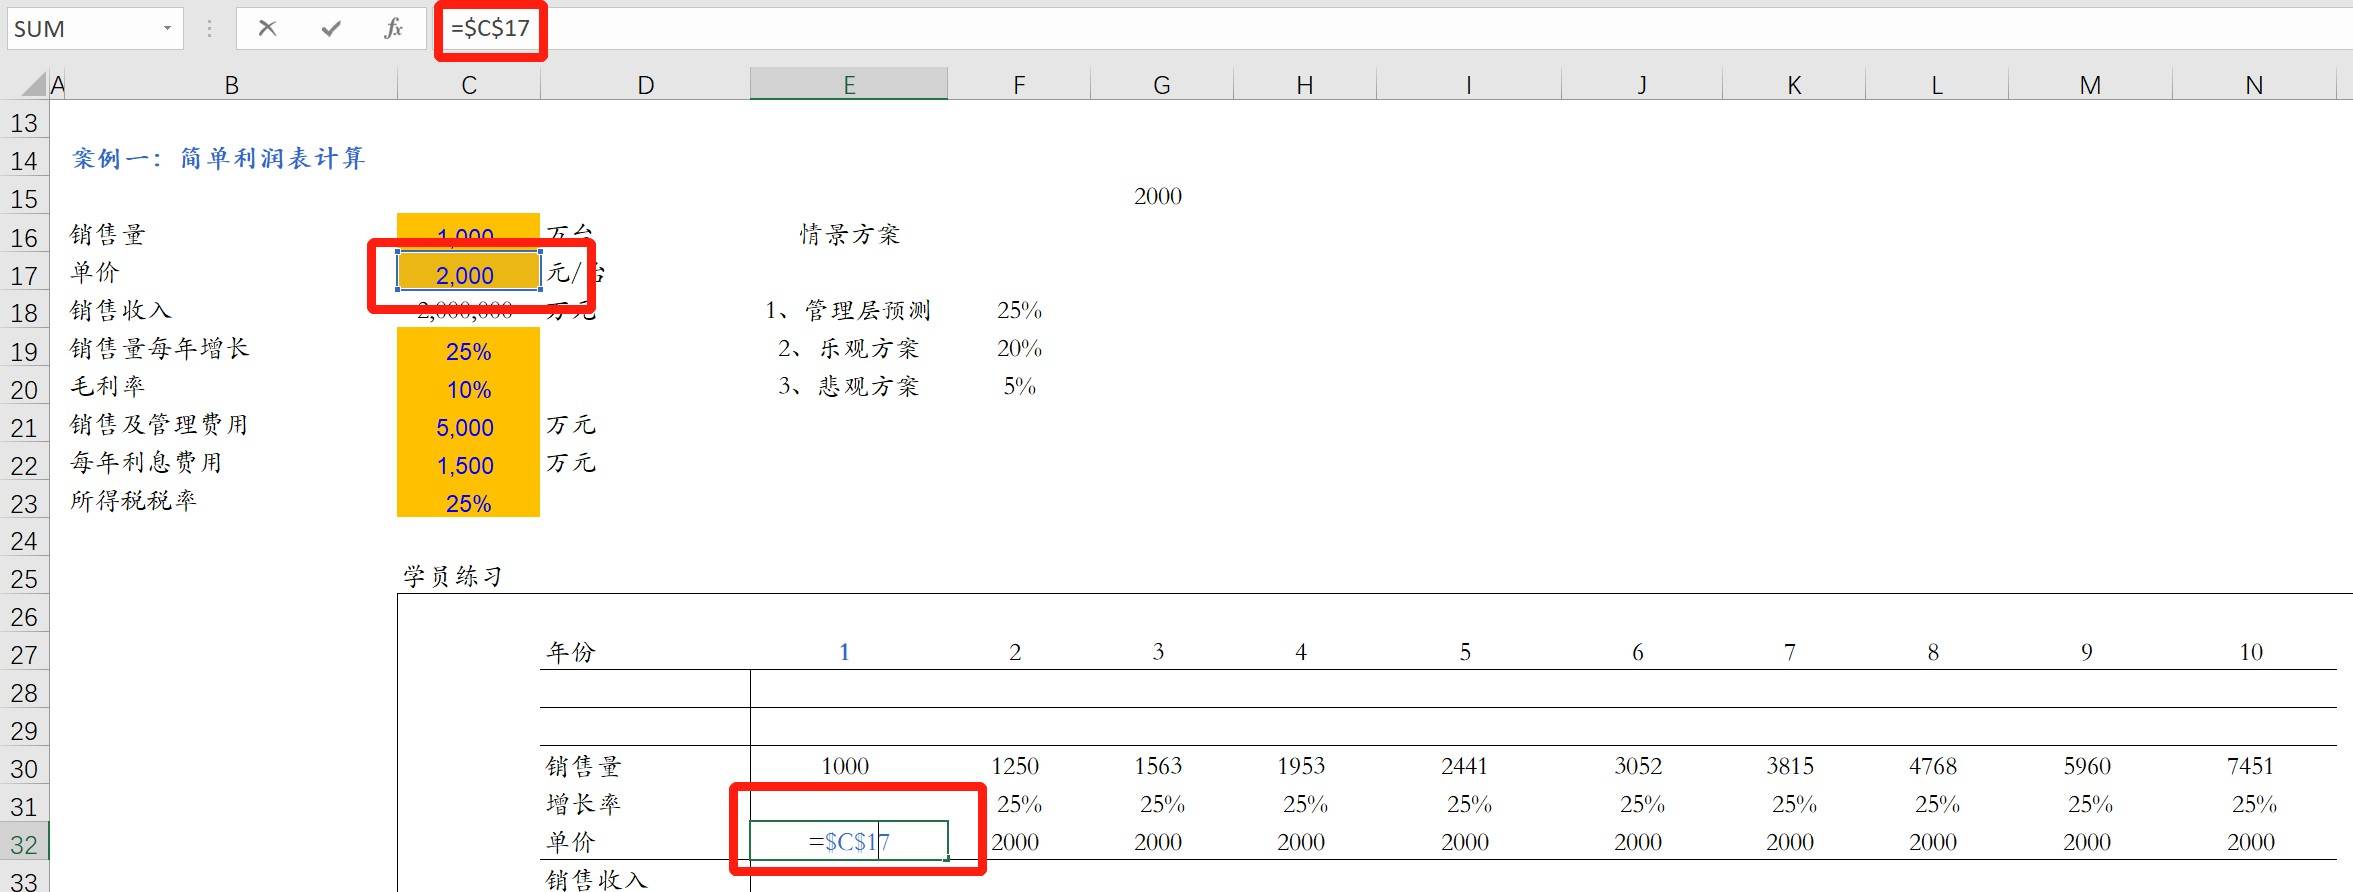Click the 乐观方案 20% cell
The image size is (2353, 892).
[x=1019, y=348]
